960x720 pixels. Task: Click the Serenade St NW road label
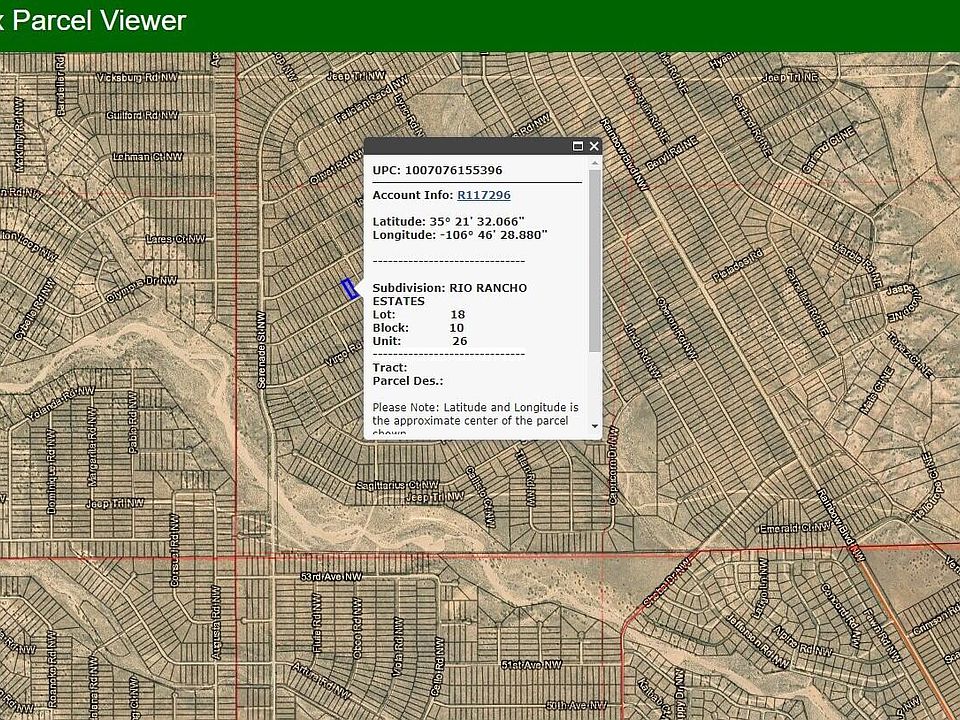(x=261, y=350)
